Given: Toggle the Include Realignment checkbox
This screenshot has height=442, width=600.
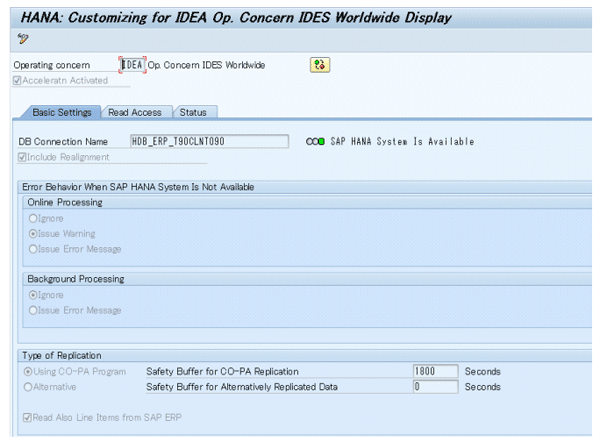Looking at the screenshot, I should coord(23,156).
